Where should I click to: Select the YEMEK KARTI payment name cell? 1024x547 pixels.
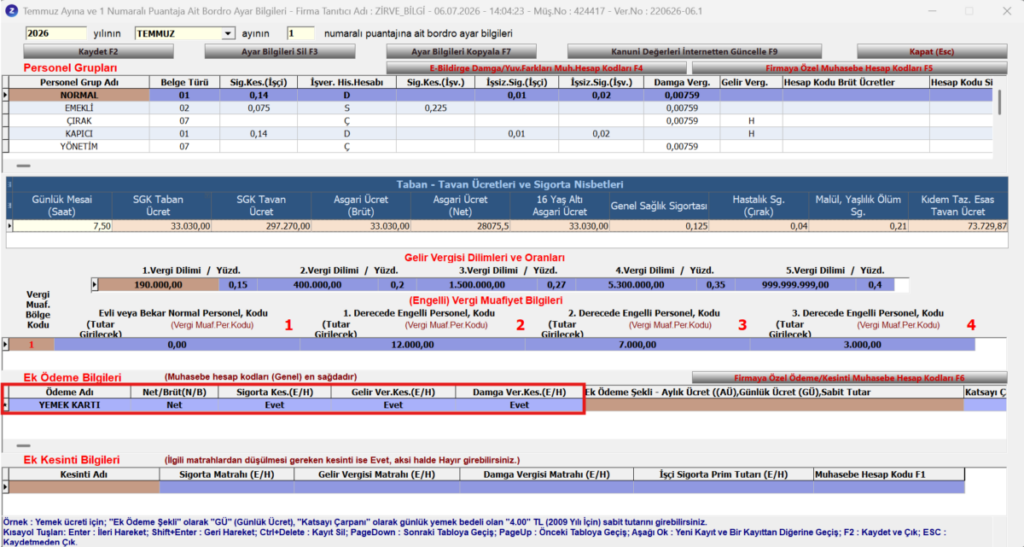pos(69,405)
